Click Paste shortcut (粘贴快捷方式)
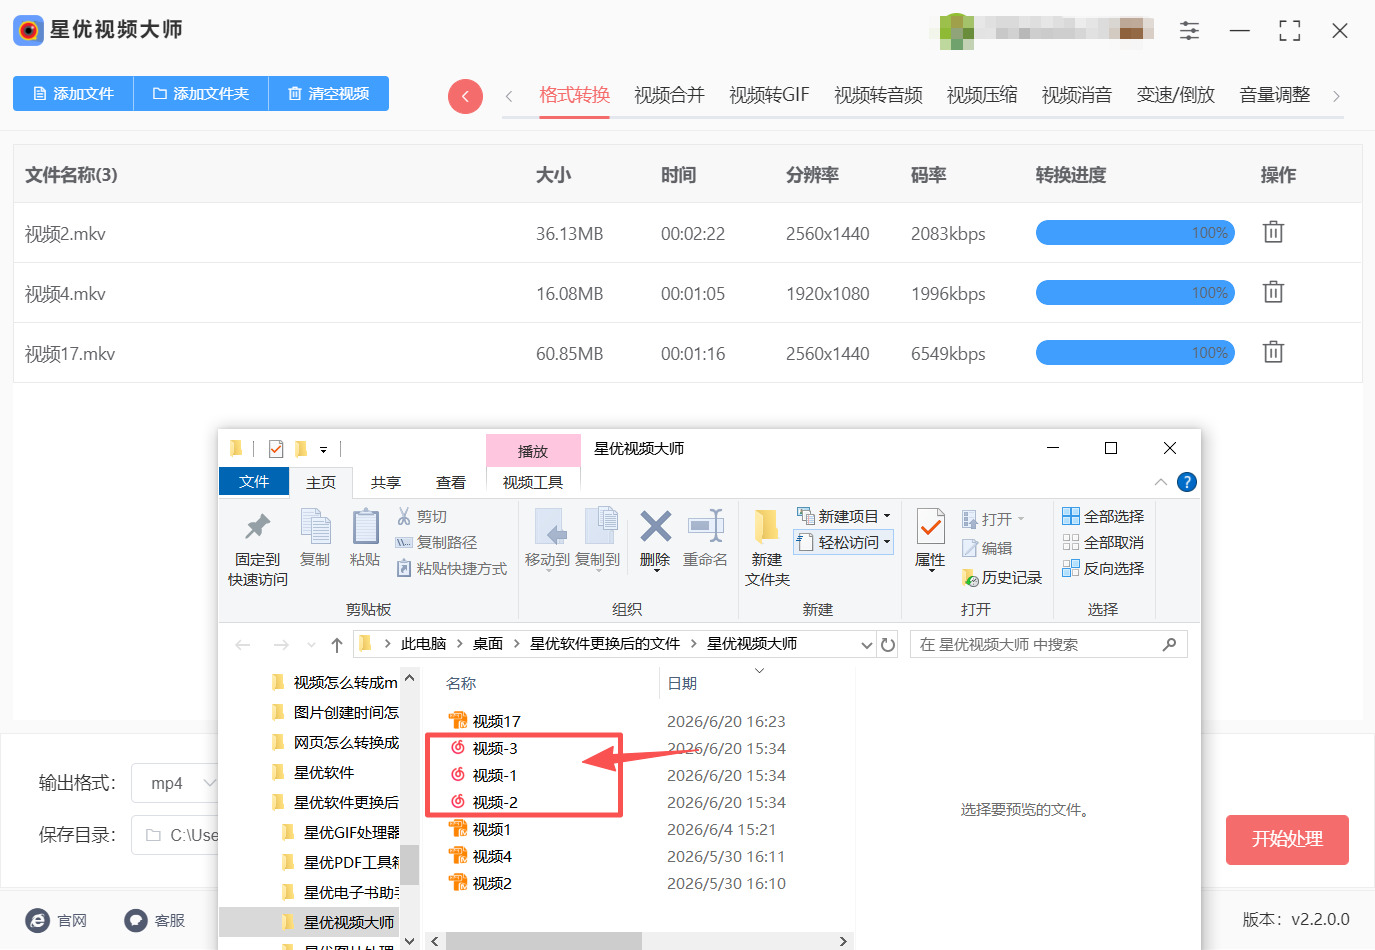1375x950 pixels. [x=451, y=568]
